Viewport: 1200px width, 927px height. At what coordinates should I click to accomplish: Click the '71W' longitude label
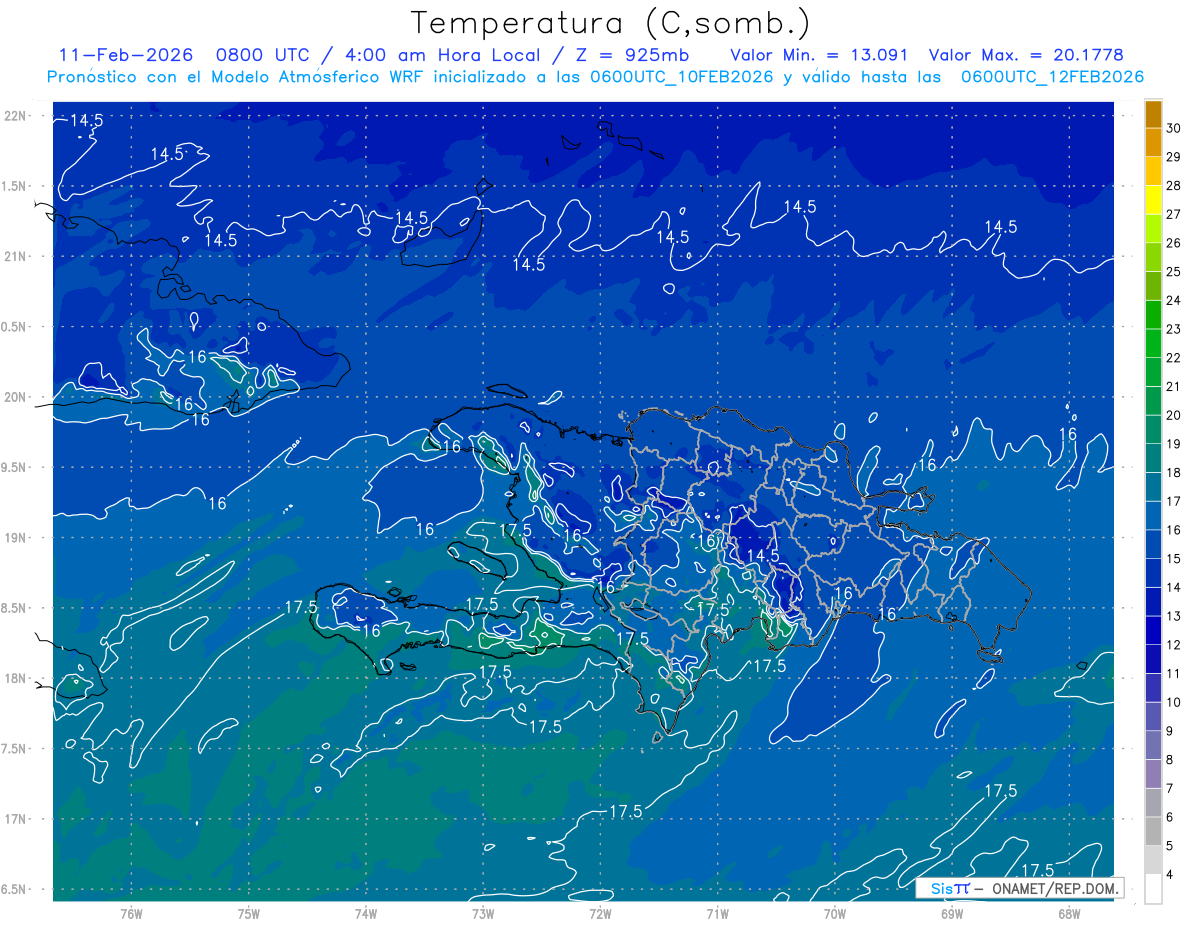(x=717, y=913)
